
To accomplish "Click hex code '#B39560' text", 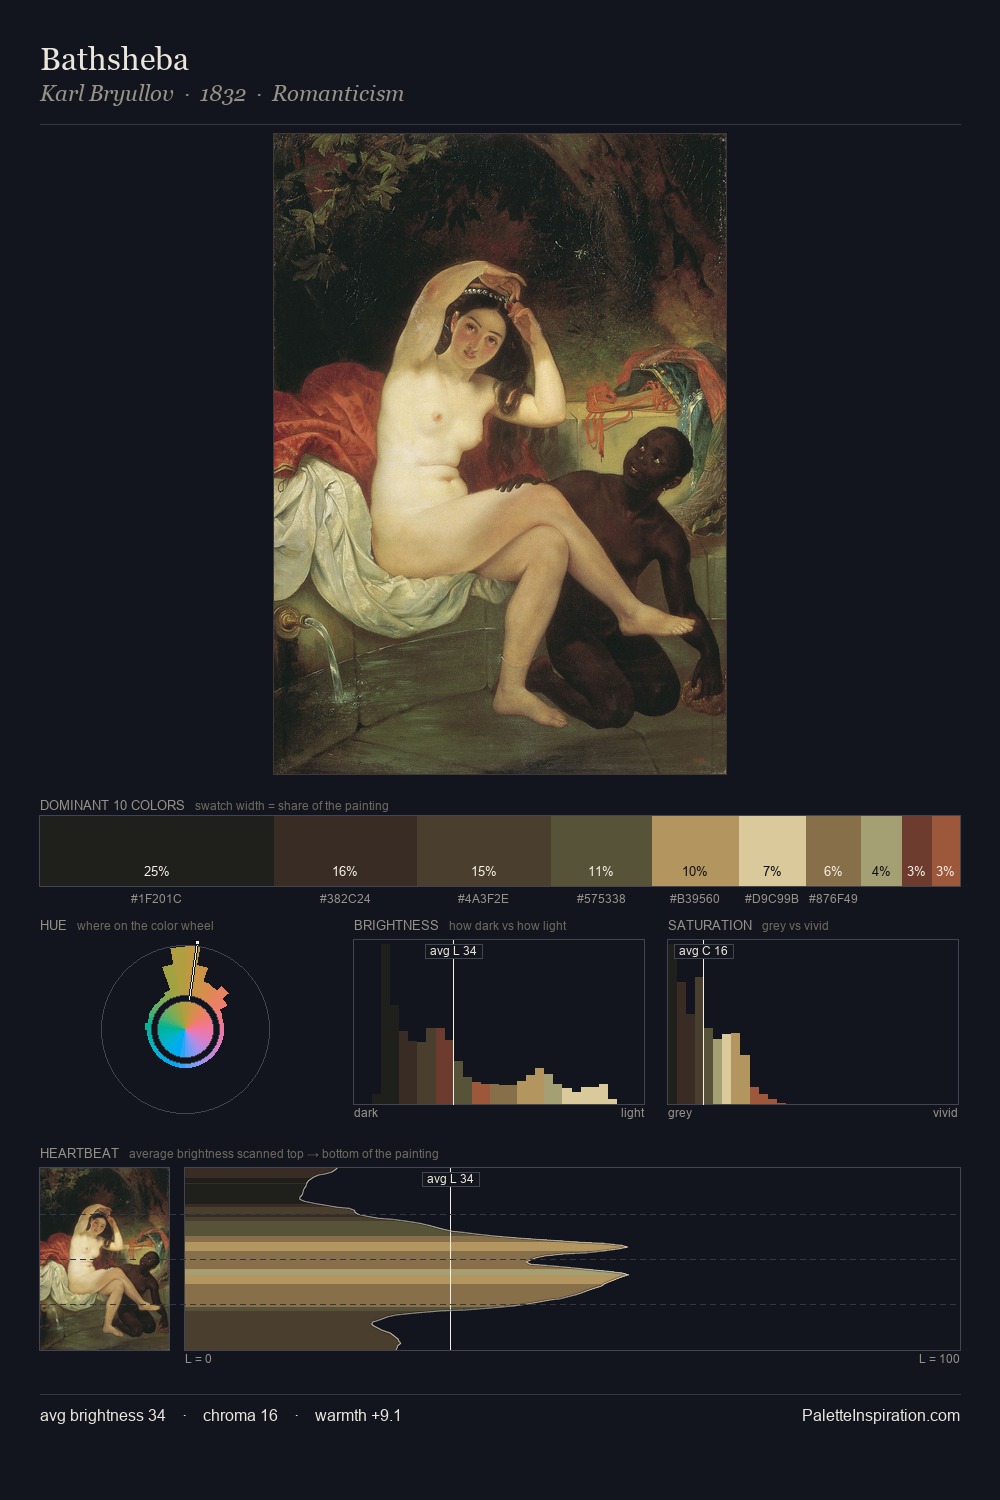I will pyautogui.click(x=695, y=899).
